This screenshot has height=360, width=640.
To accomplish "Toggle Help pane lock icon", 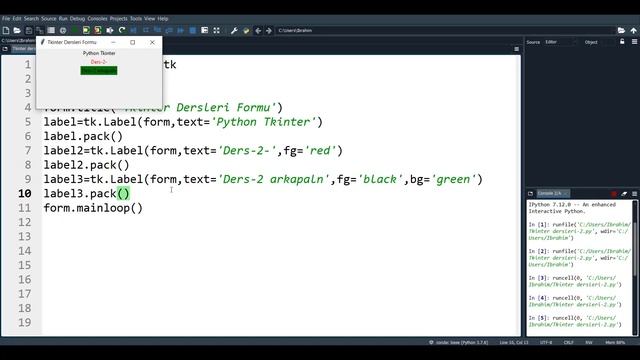I will [622, 42].
